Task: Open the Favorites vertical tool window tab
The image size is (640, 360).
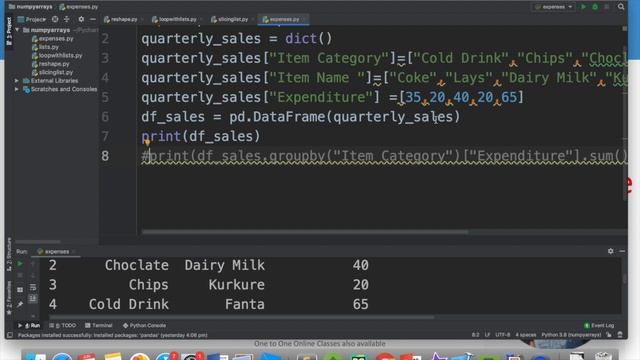Action: tap(9, 298)
